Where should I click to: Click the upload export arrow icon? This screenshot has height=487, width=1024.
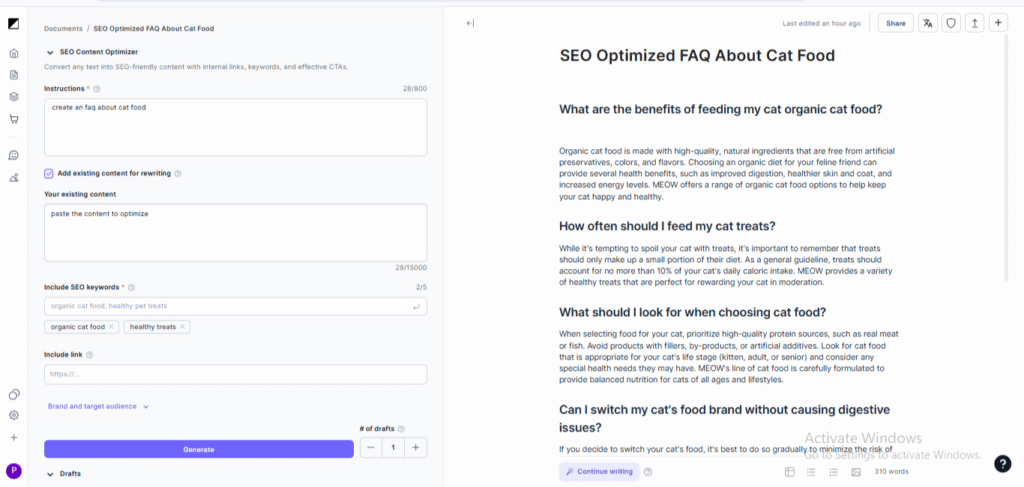(x=974, y=23)
